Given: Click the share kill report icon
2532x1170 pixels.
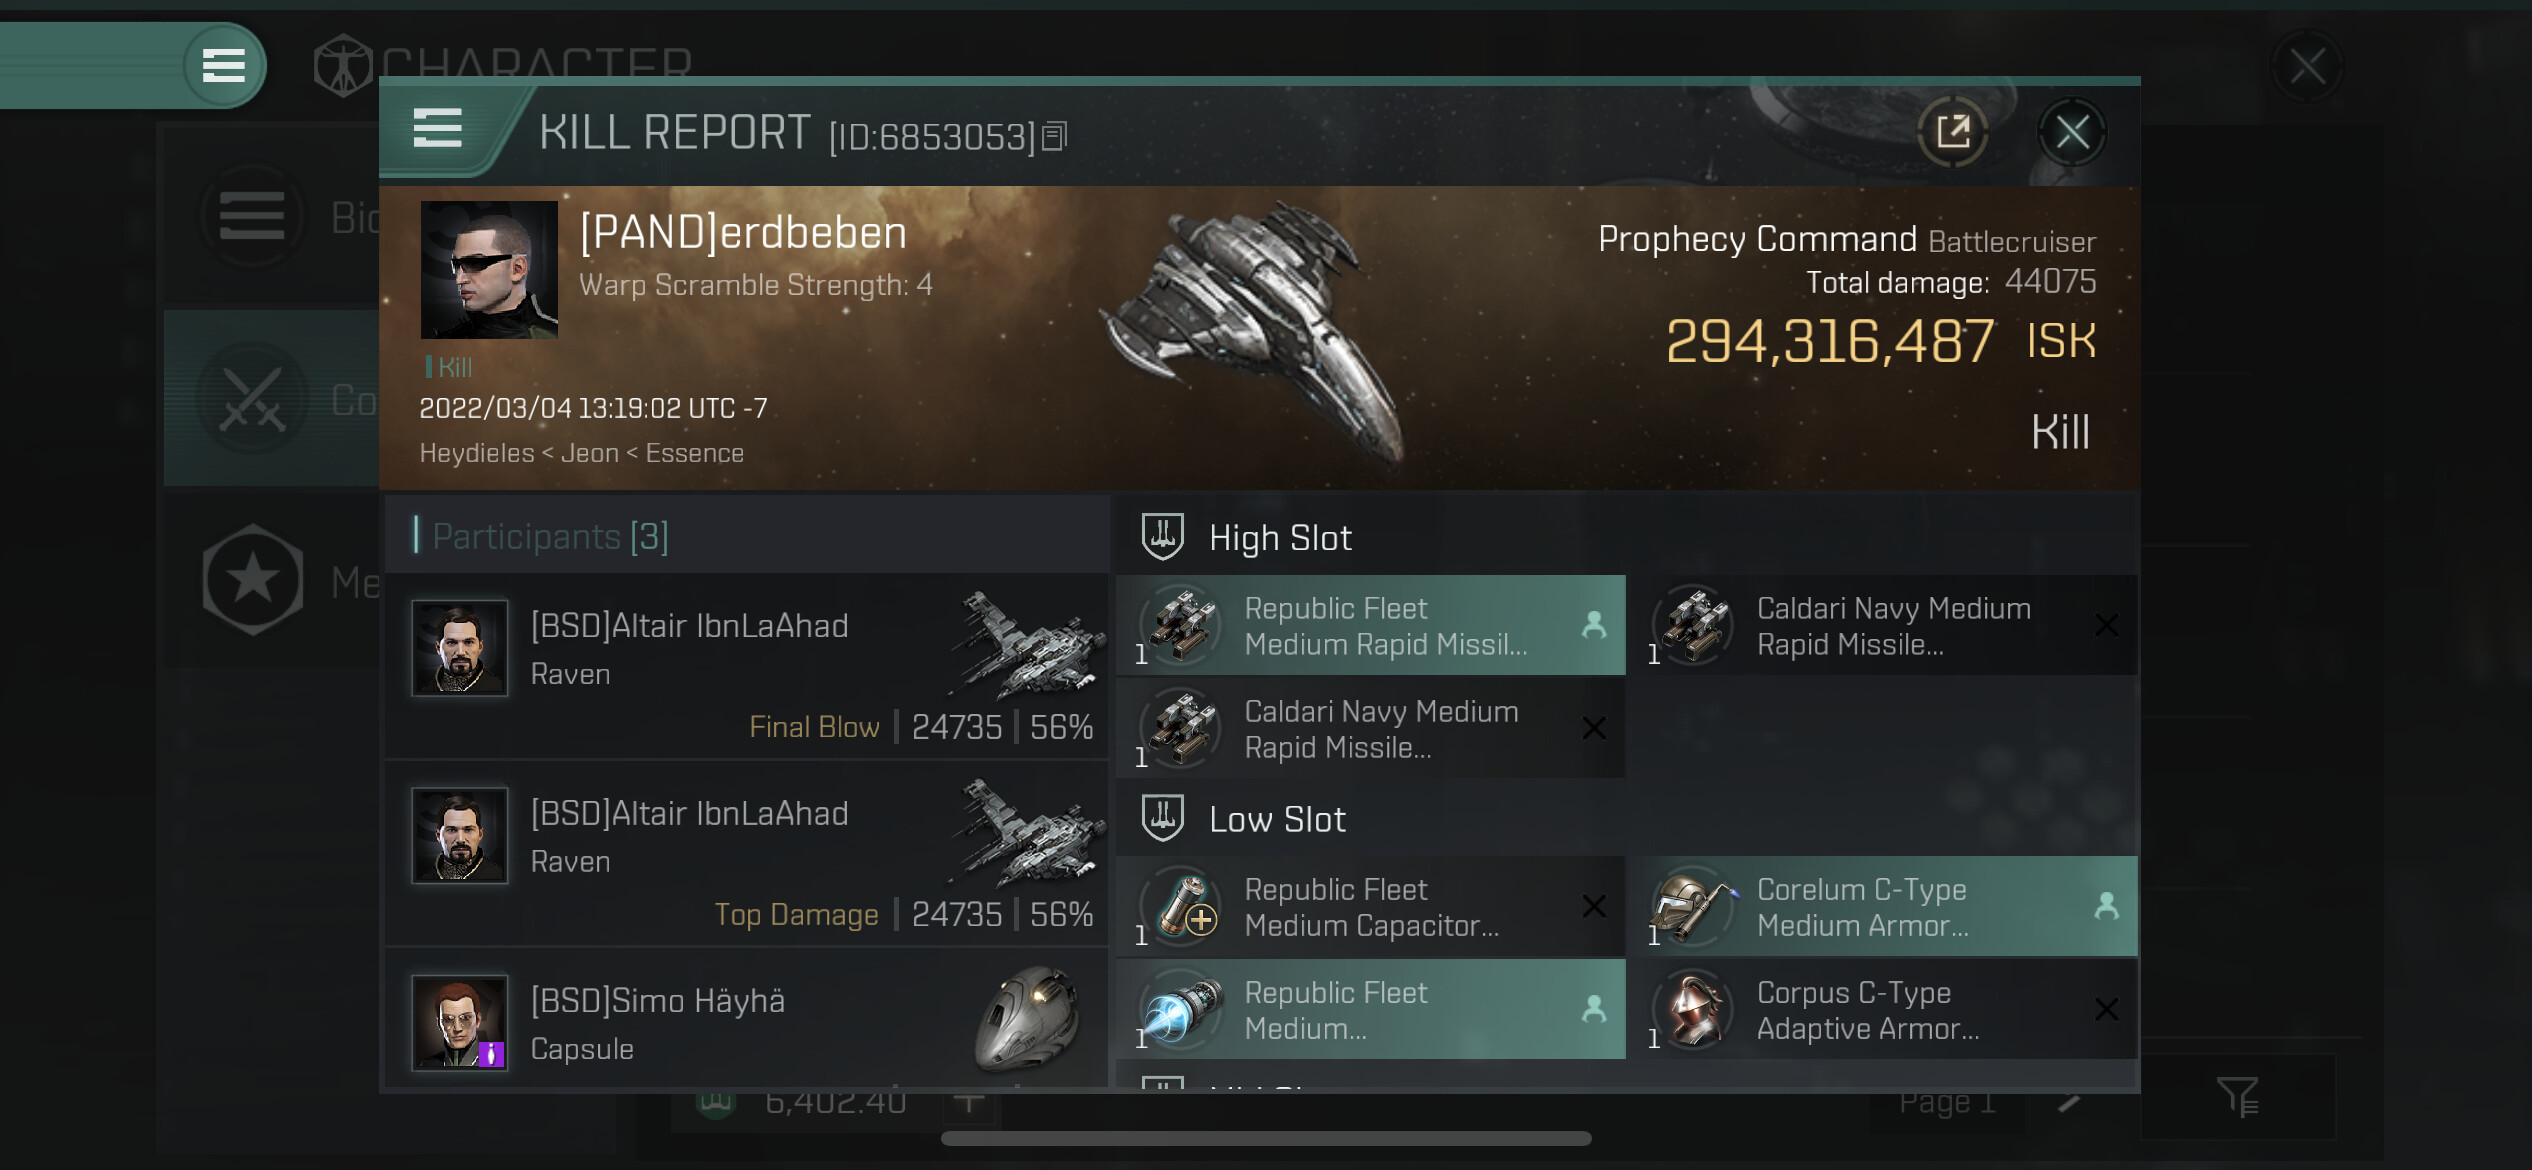Looking at the screenshot, I should (x=1952, y=132).
